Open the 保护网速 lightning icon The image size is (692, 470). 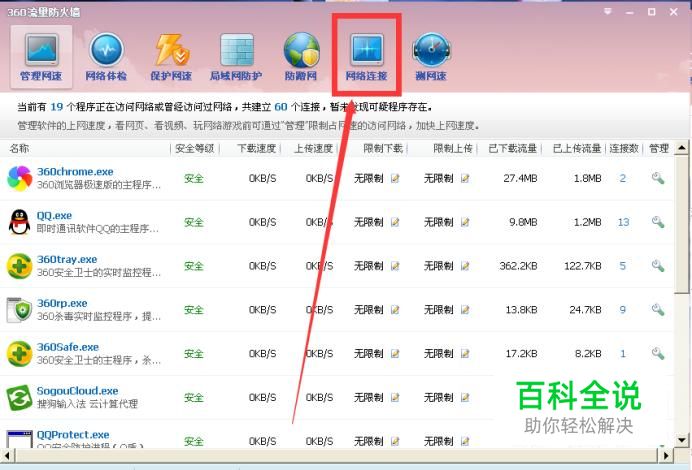tap(171, 50)
